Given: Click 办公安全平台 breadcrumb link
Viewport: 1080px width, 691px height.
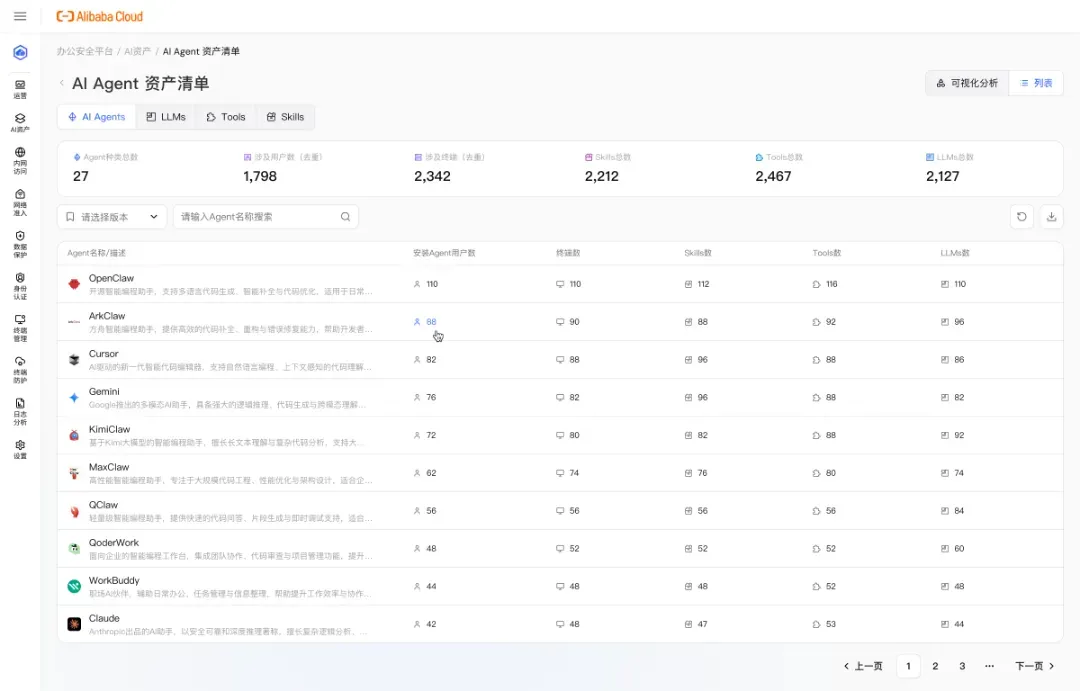Looking at the screenshot, I should pyautogui.click(x=85, y=51).
